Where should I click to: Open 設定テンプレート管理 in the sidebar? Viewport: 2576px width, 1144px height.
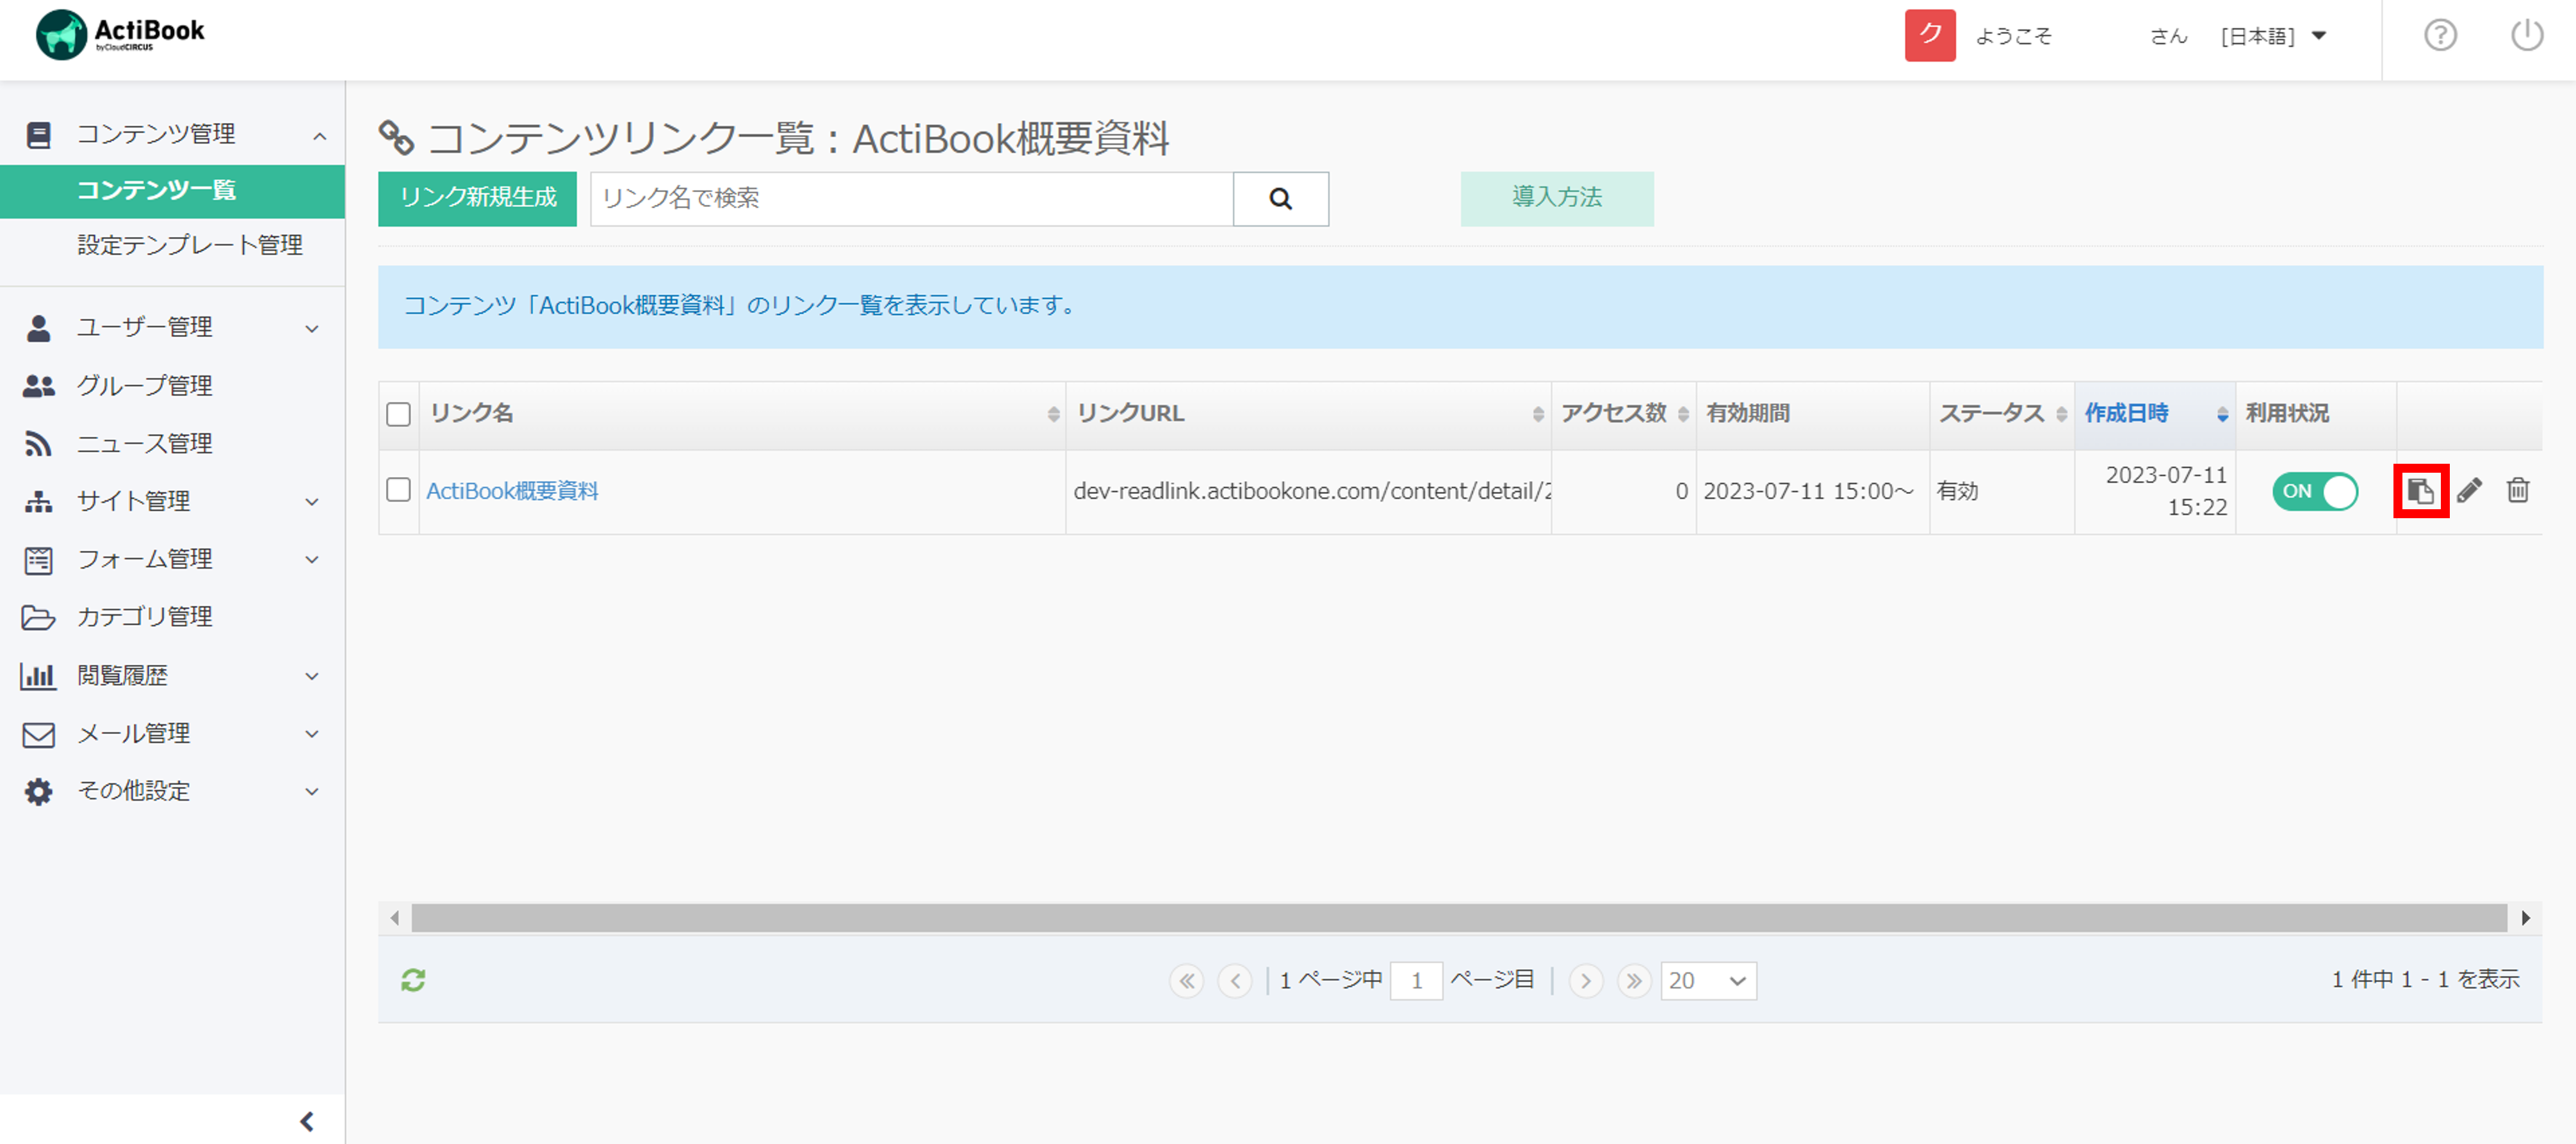coord(190,245)
